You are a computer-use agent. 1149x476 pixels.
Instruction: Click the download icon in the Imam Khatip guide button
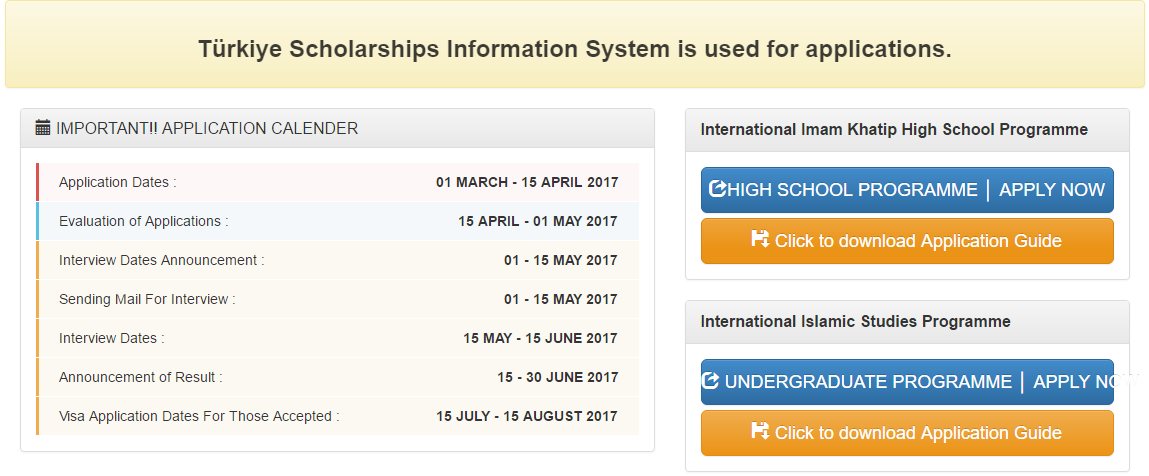760,240
